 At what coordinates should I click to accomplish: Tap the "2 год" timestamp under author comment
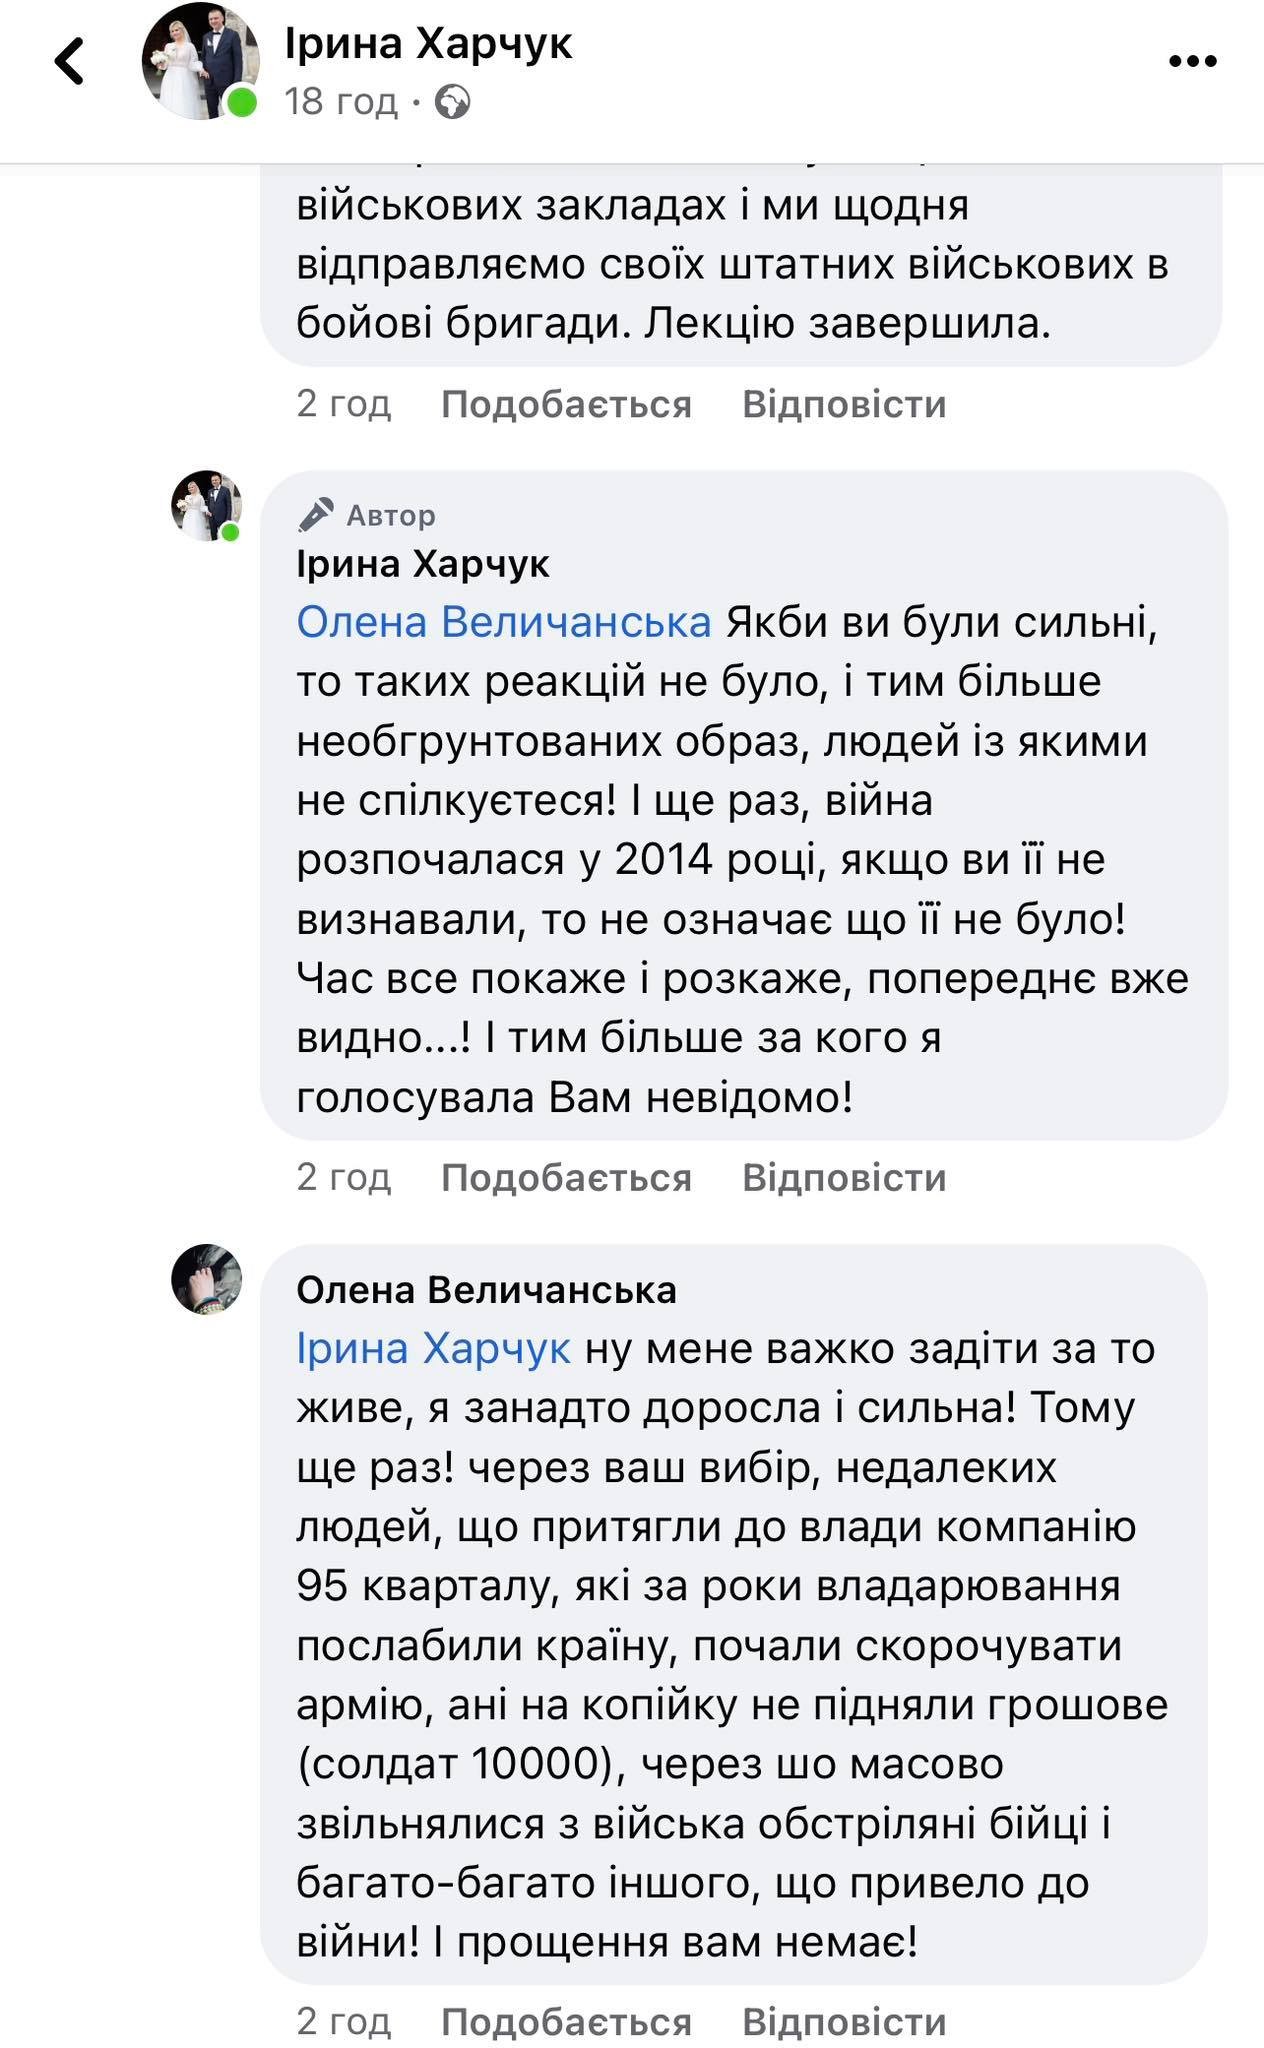(343, 1178)
